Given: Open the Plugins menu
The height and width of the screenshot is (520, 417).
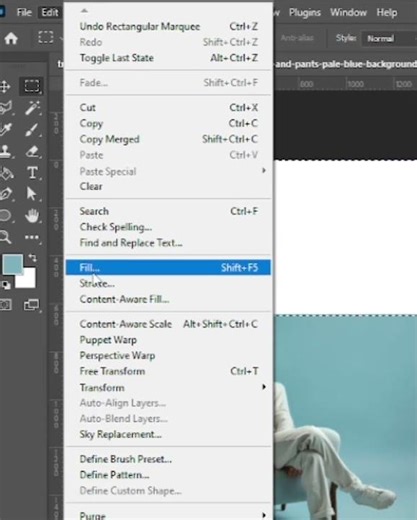Looking at the screenshot, I should pyautogui.click(x=305, y=12).
